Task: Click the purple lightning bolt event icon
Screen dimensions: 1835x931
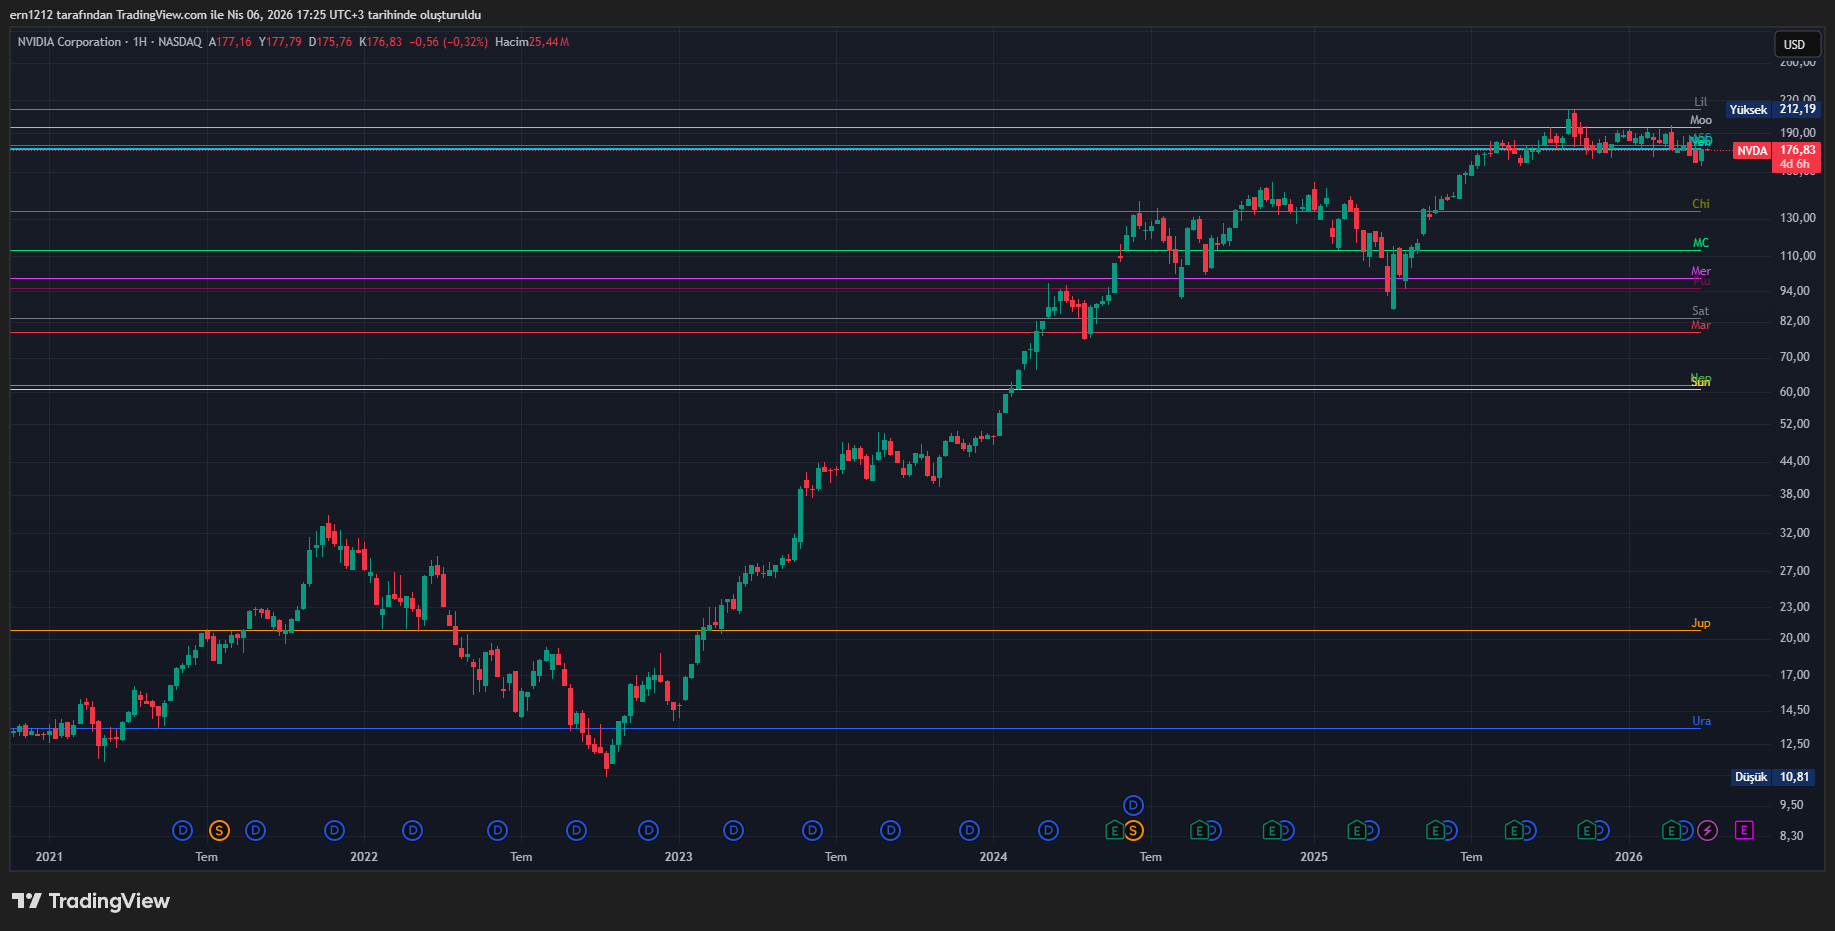Action: [x=1707, y=830]
